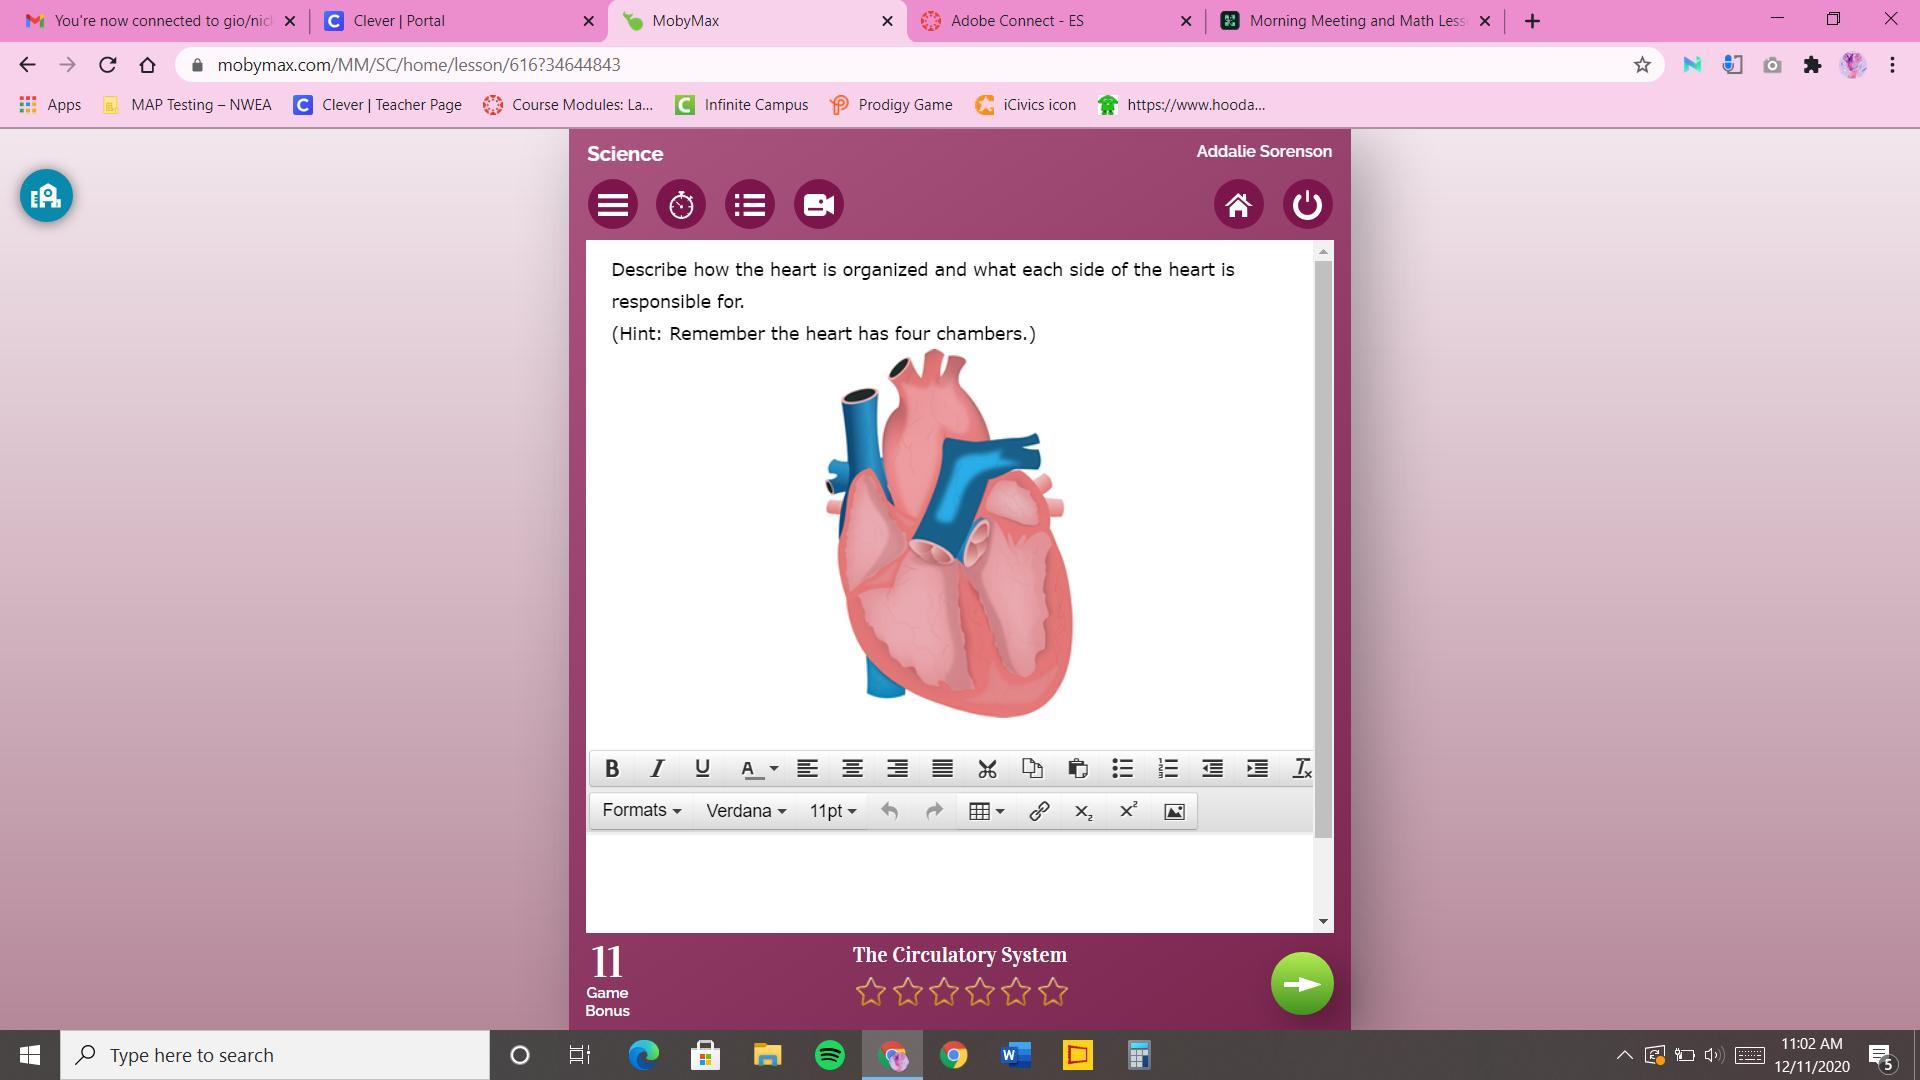Go to the MobyMax home icon
This screenshot has width=1920, height=1080.
[x=1238, y=205]
